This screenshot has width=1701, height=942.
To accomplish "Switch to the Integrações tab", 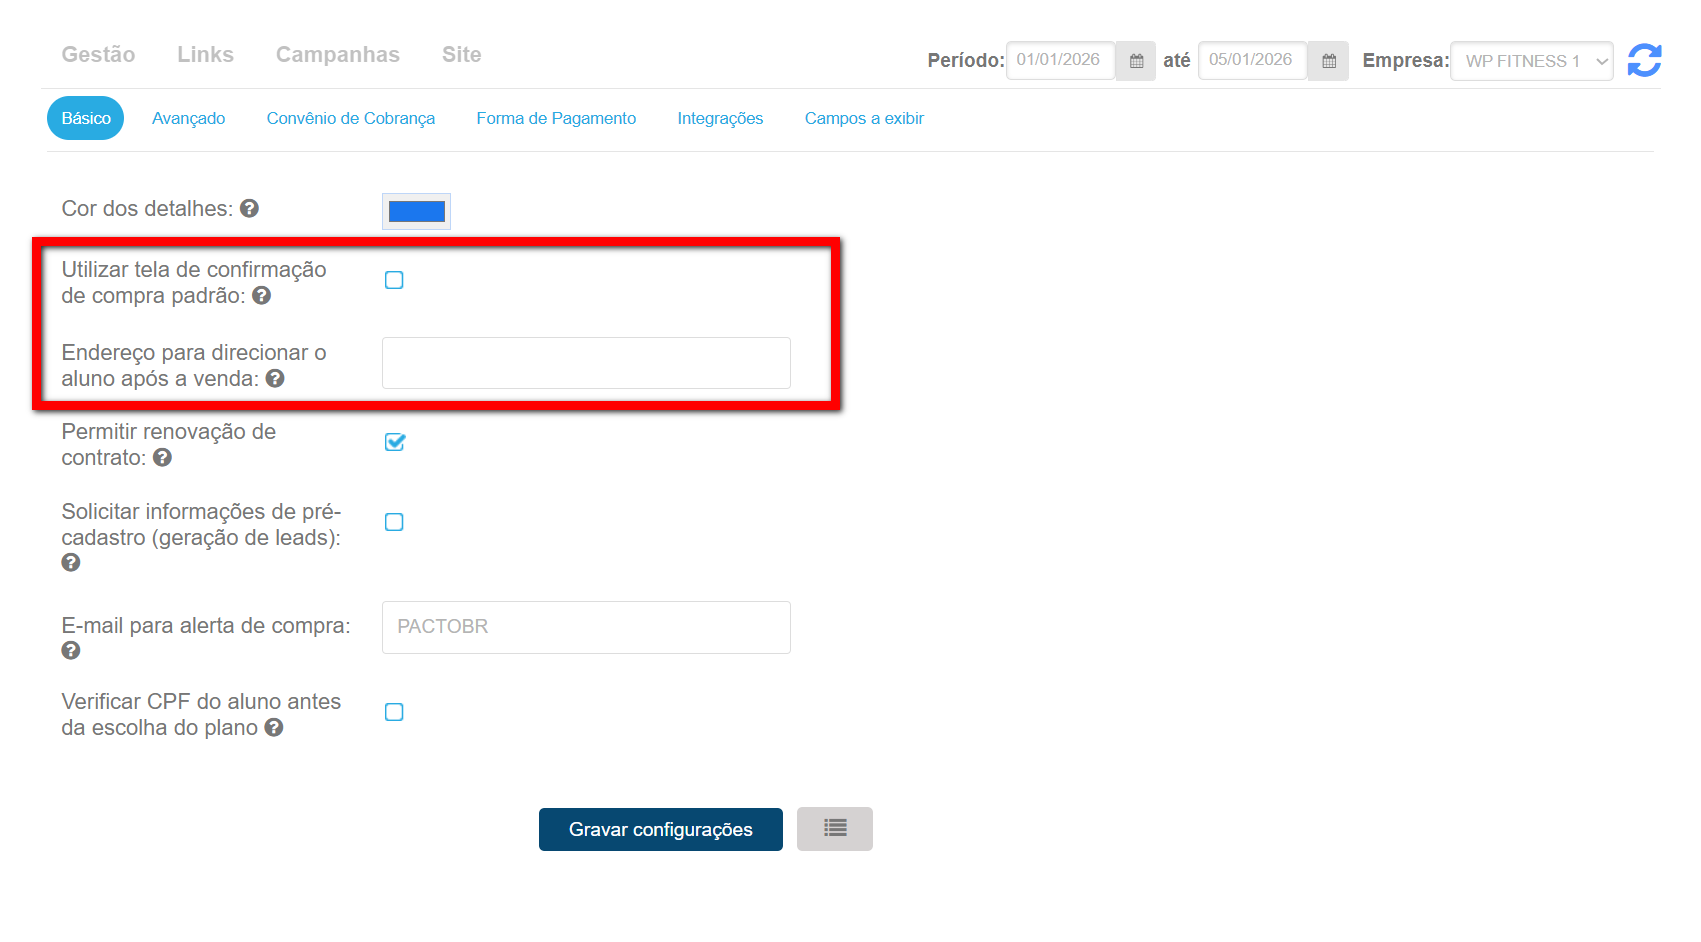I will click(x=720, y=118).
